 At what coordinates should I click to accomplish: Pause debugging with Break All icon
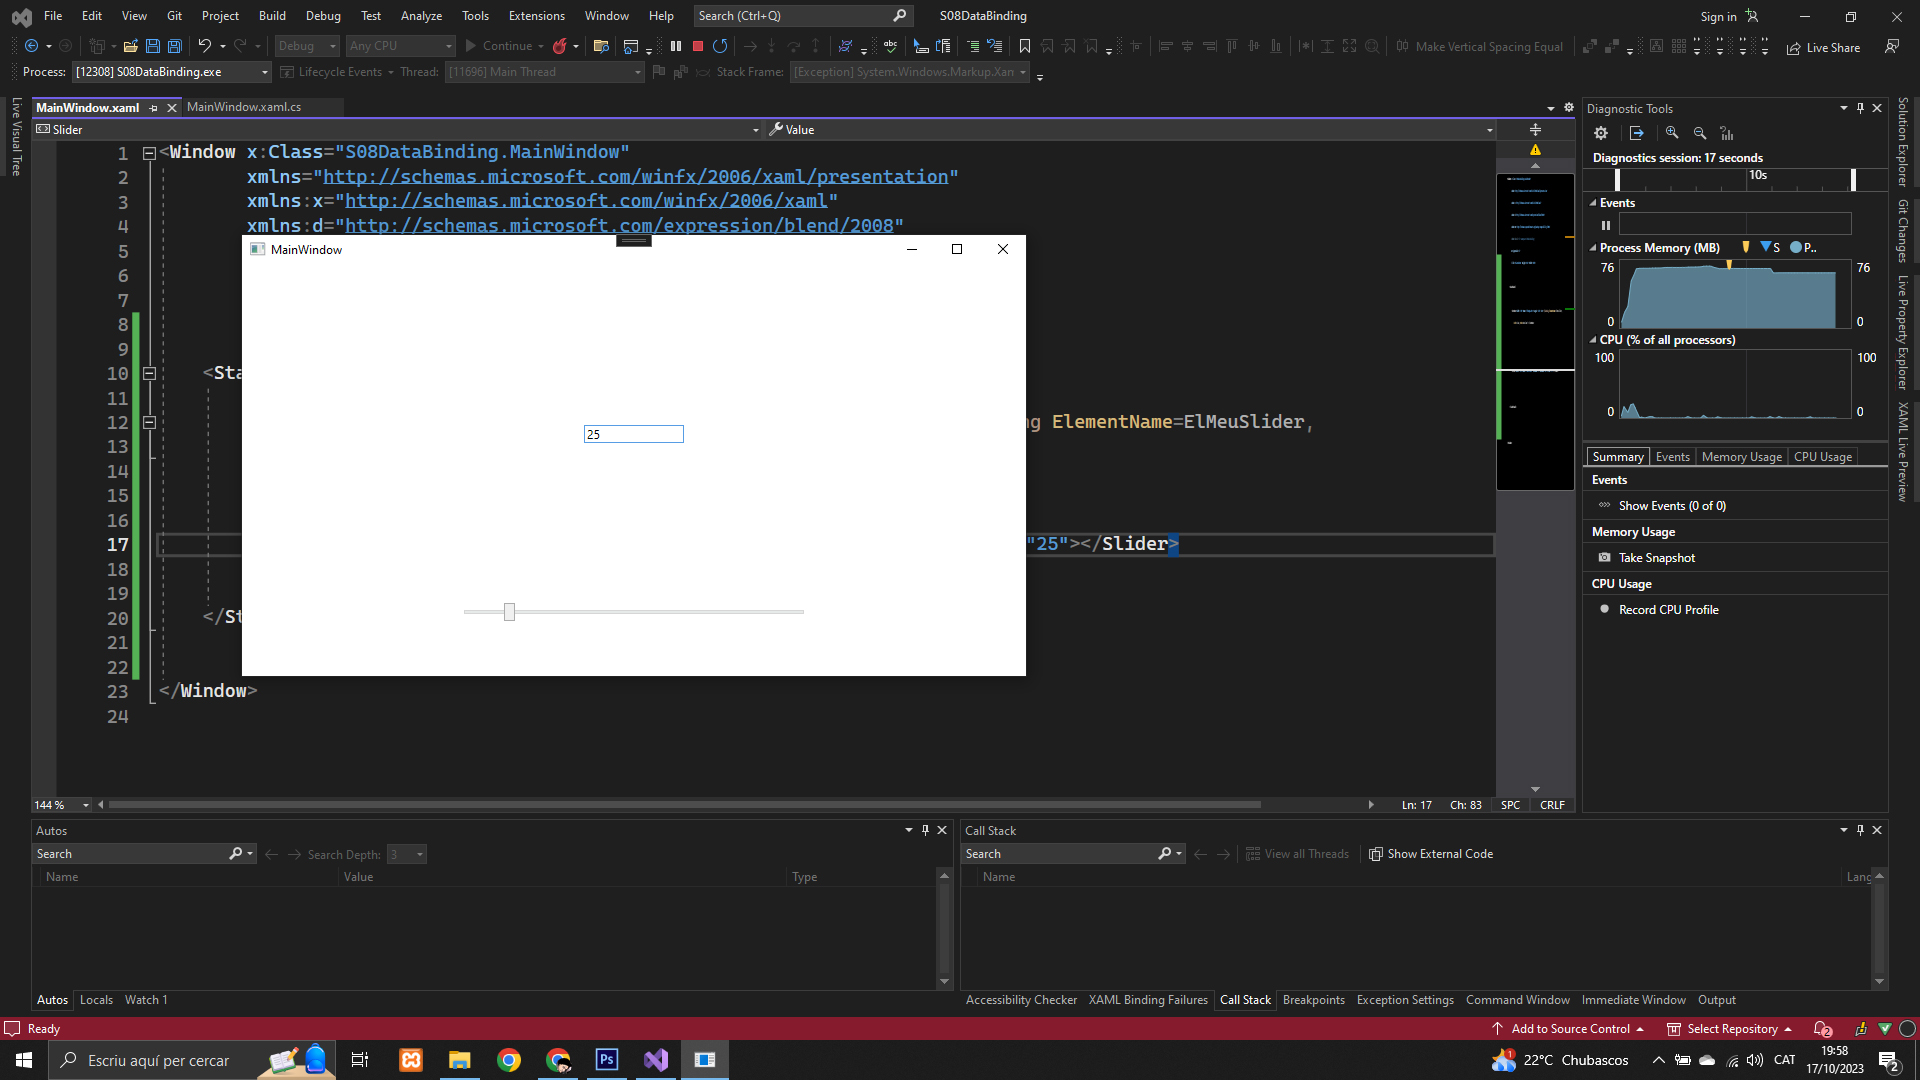pos(676,46)
